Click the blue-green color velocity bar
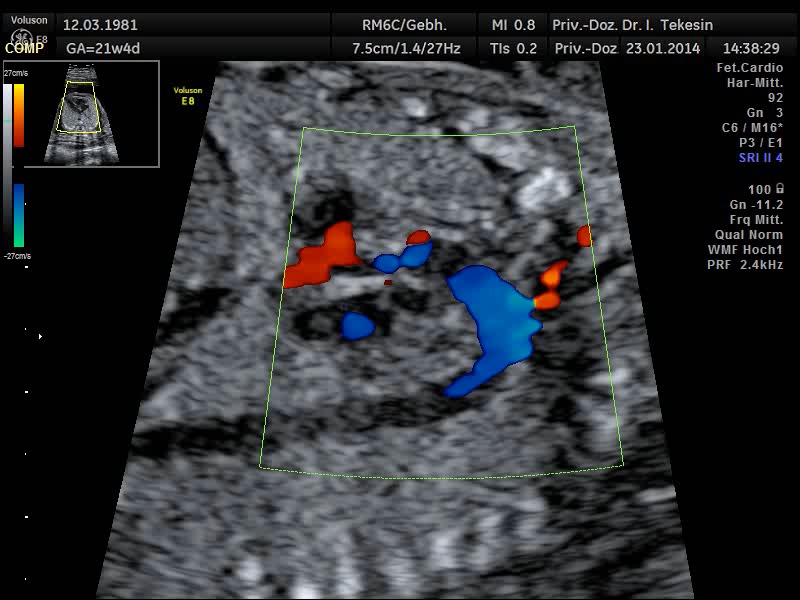Image resolution: width=800 pixels, height=600 pixels. tap(19, 215)
